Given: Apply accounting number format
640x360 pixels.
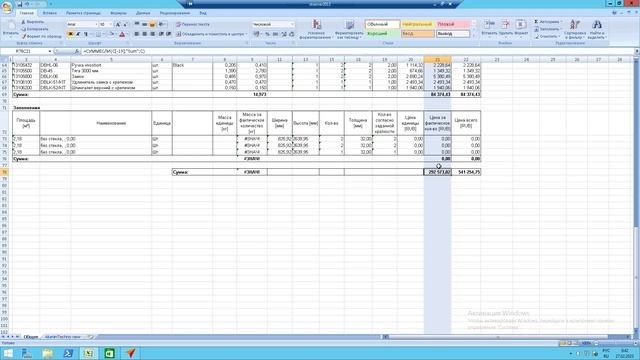Looking at the screenshot, I should pyautogui.click(x=257, y=34).
